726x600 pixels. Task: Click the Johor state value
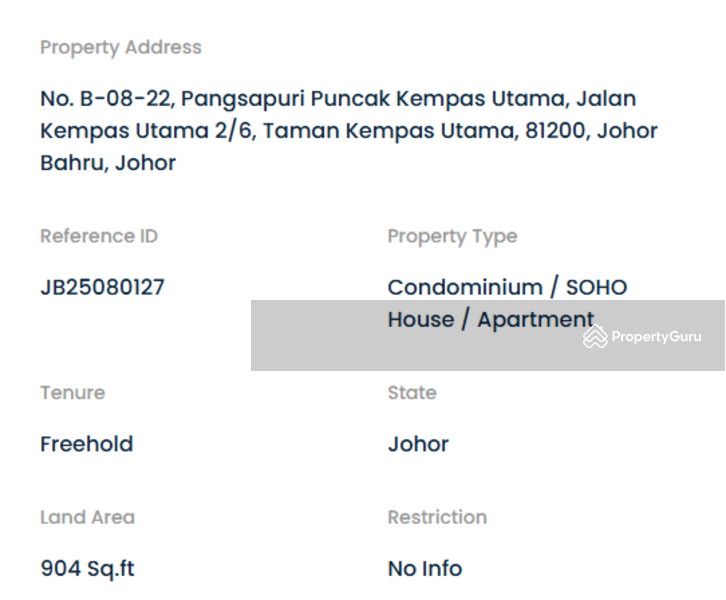coord(418,444)
